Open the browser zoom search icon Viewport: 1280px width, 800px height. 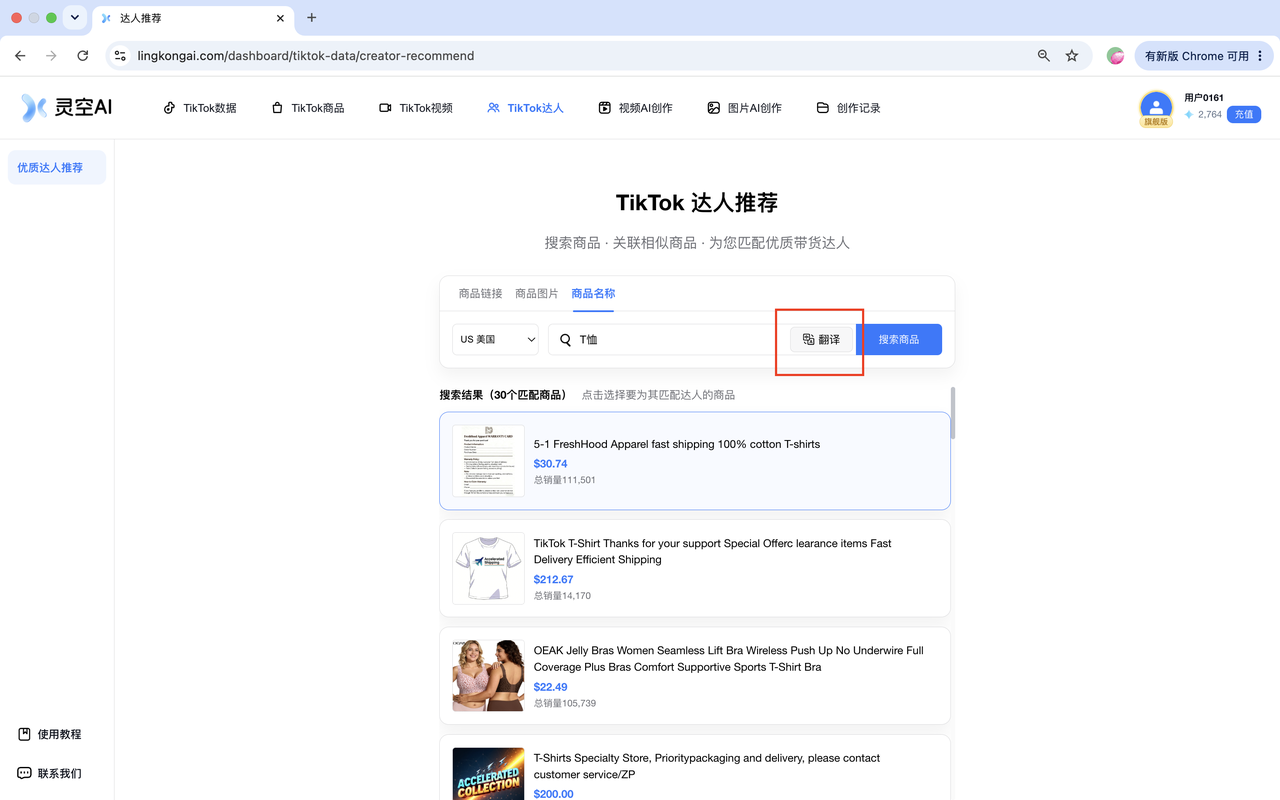click(x=1044, y=56)
